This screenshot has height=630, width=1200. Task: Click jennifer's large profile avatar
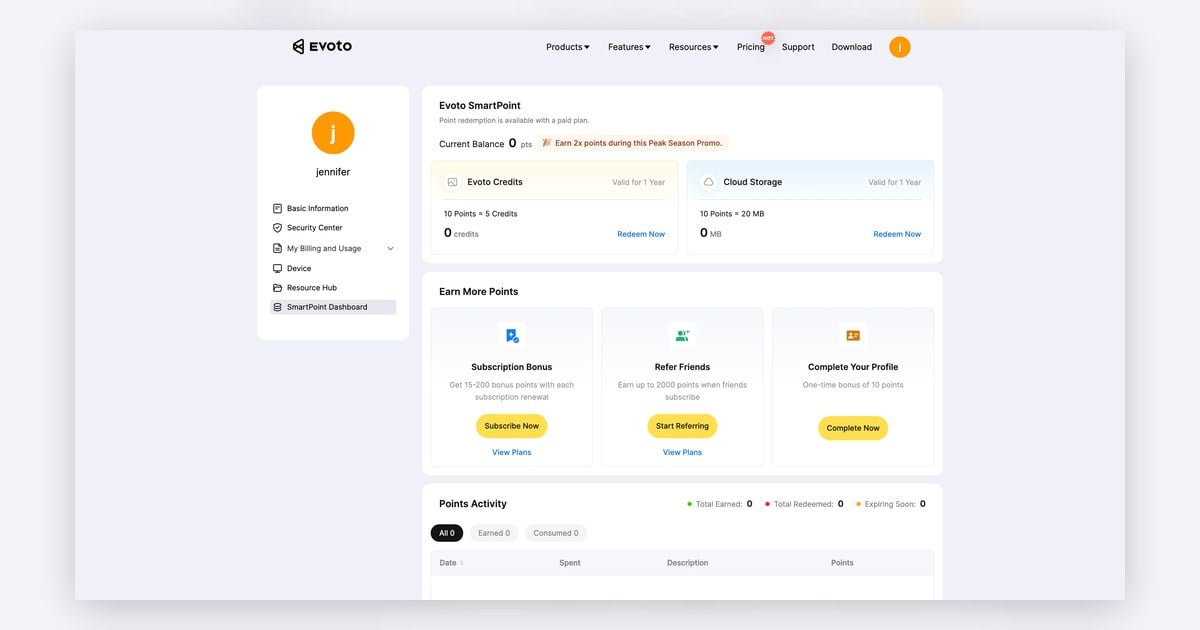(x=333, y=133)
